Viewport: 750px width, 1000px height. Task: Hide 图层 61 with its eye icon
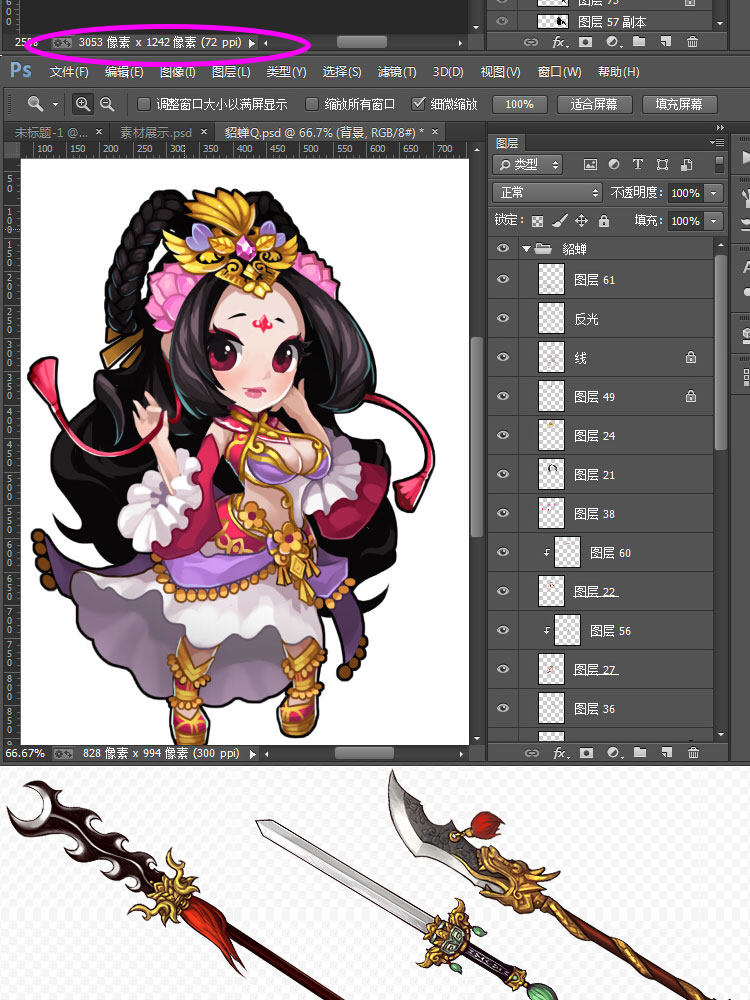tap(503, 279)
